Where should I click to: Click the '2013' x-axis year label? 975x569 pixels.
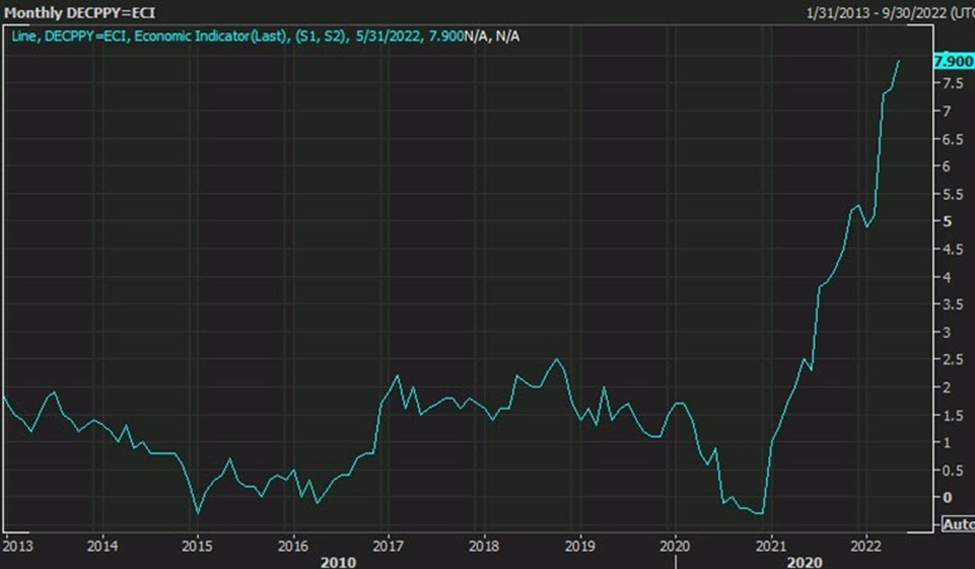pos(18,546)
